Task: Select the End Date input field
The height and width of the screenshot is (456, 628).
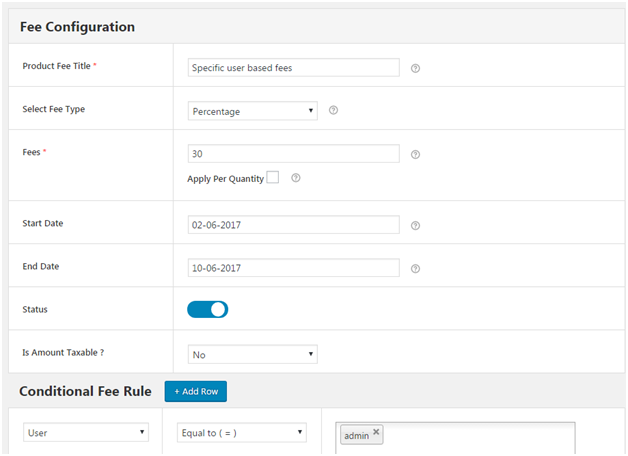Action: click(x=293, y=268)
